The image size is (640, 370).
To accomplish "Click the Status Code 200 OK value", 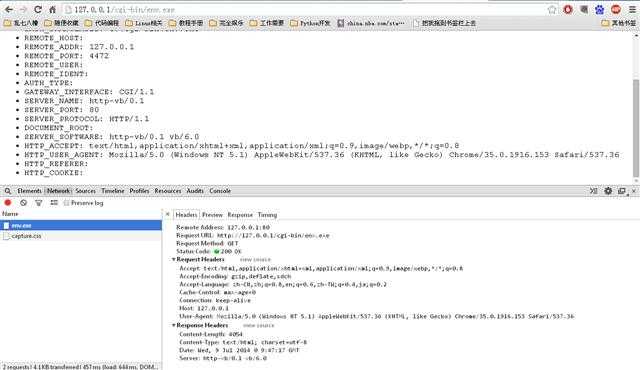I will coord(228,252).
